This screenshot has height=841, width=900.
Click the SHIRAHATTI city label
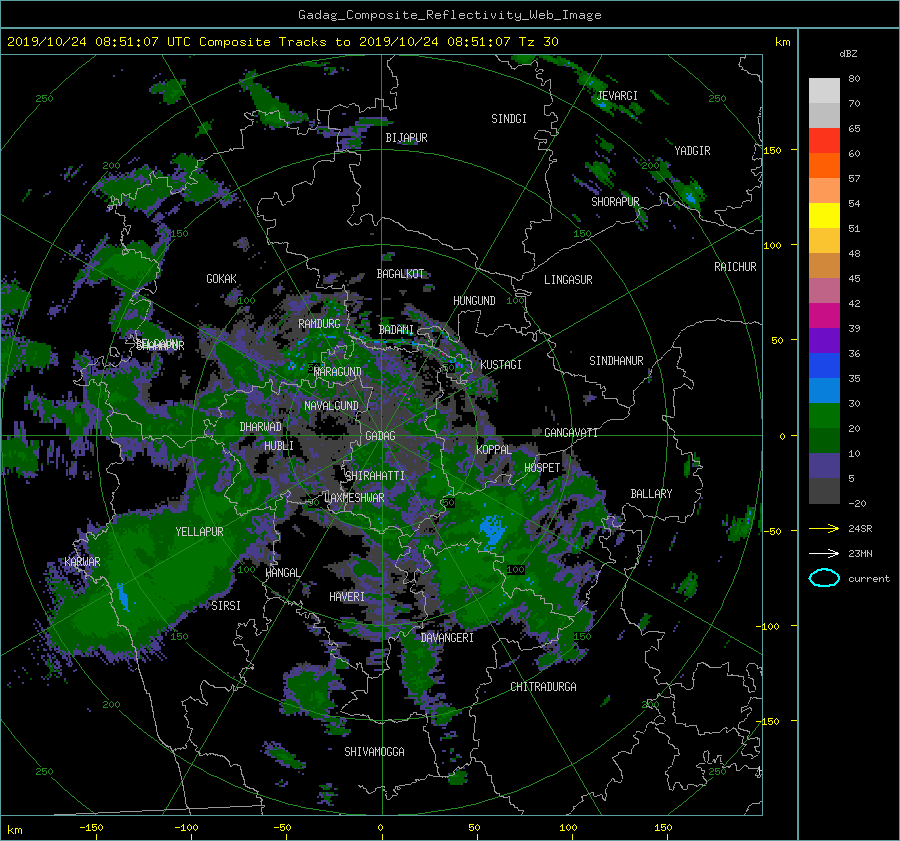375,476
